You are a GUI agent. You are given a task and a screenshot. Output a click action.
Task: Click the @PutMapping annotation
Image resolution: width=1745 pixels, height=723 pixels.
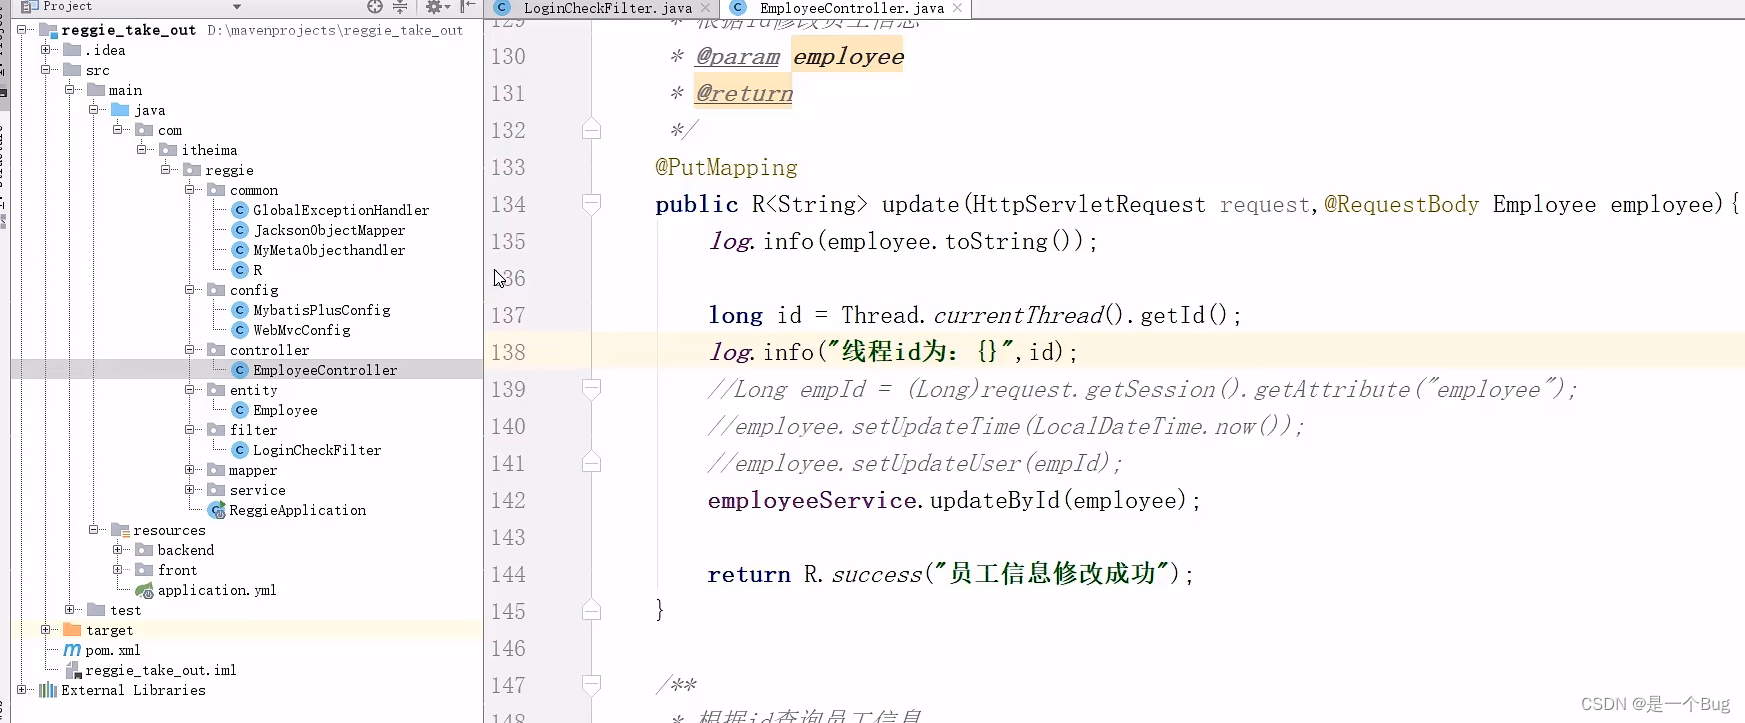(726, 167)
